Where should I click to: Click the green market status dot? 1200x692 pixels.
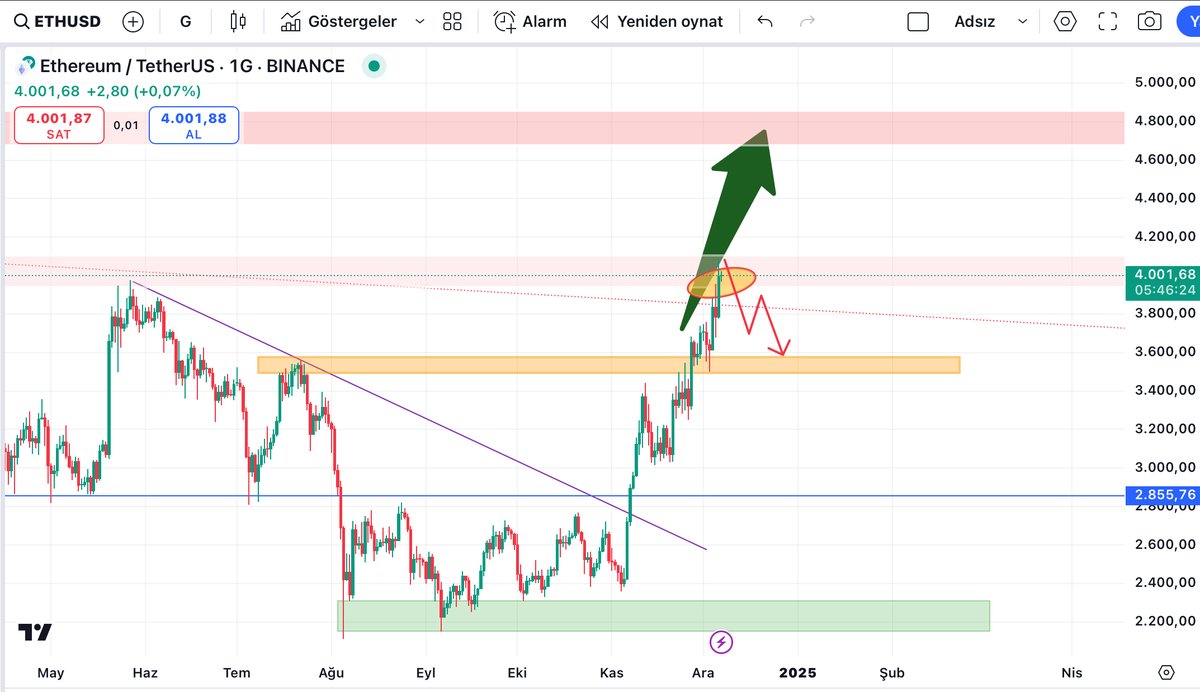click(x=374, y=67)
